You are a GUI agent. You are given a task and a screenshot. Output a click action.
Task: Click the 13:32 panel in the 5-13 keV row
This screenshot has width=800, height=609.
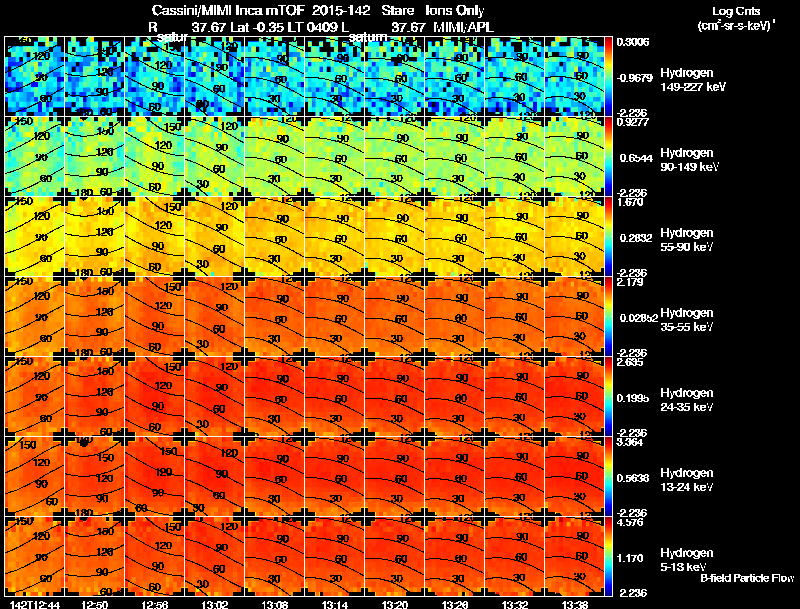[x=514, y=556]
